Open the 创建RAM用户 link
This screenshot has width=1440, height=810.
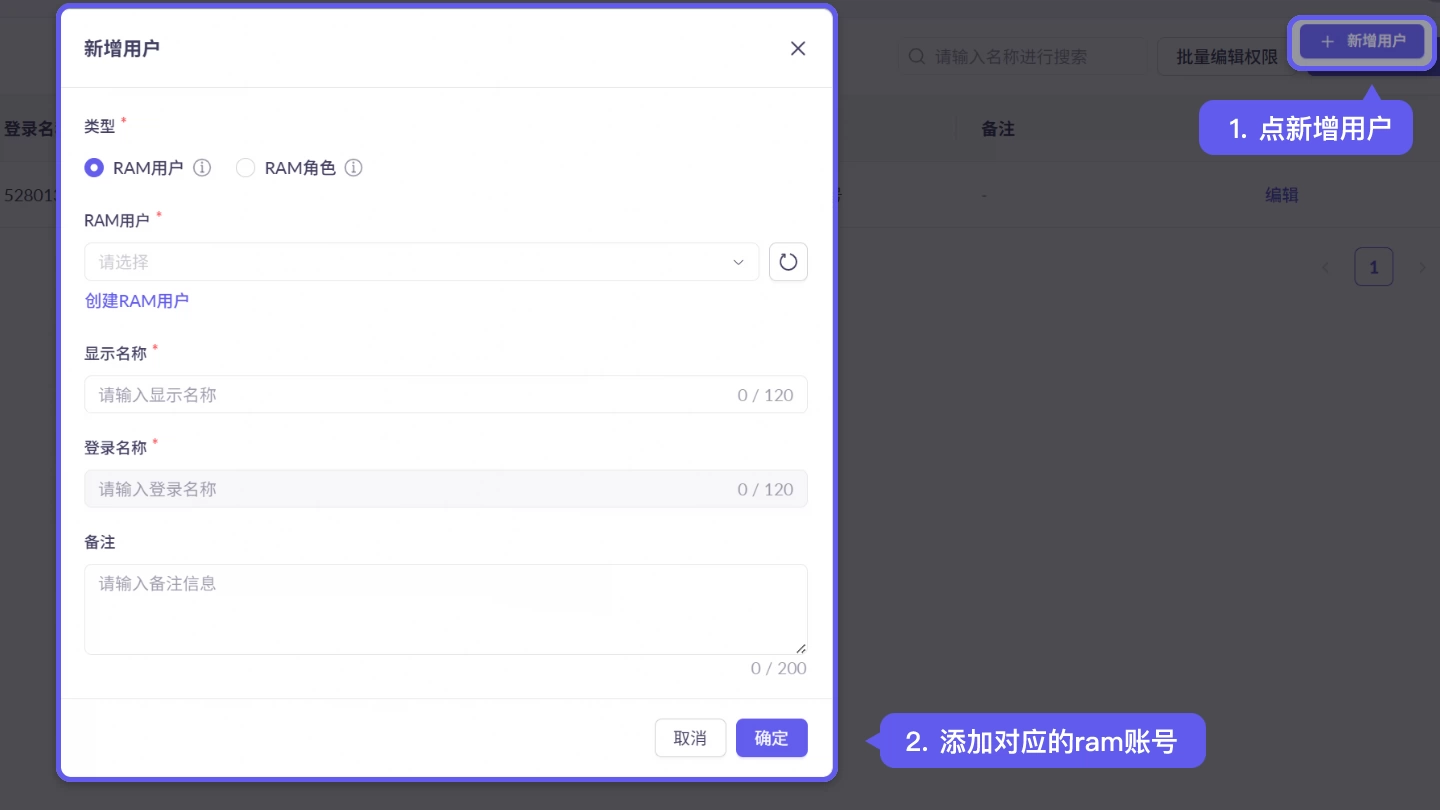coord(137,301)
